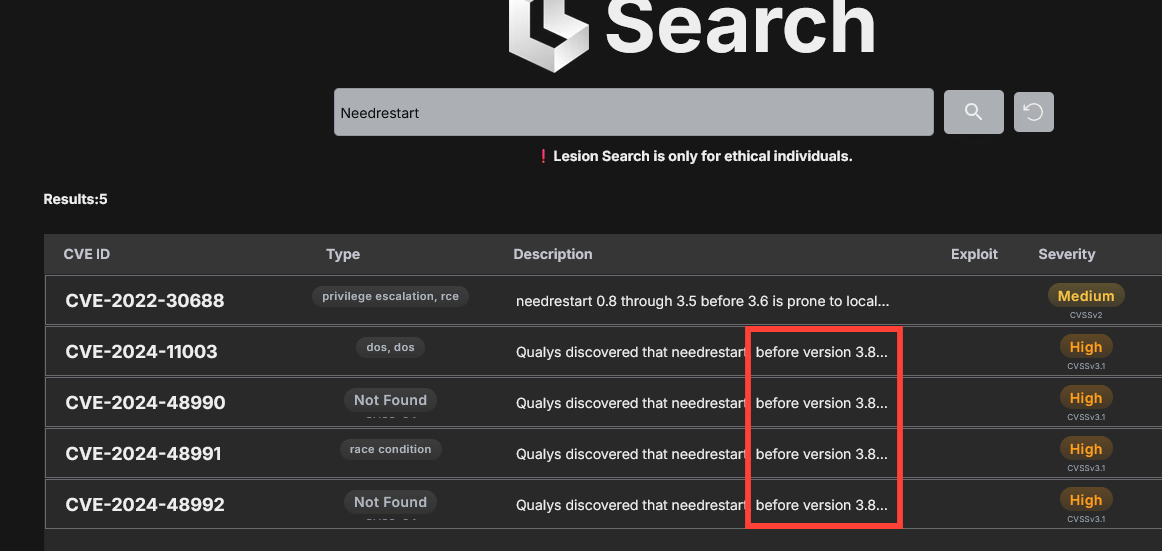1162x551 pixels.
Task: Open the CVE-2022-30688 entry
Action: 145,300
